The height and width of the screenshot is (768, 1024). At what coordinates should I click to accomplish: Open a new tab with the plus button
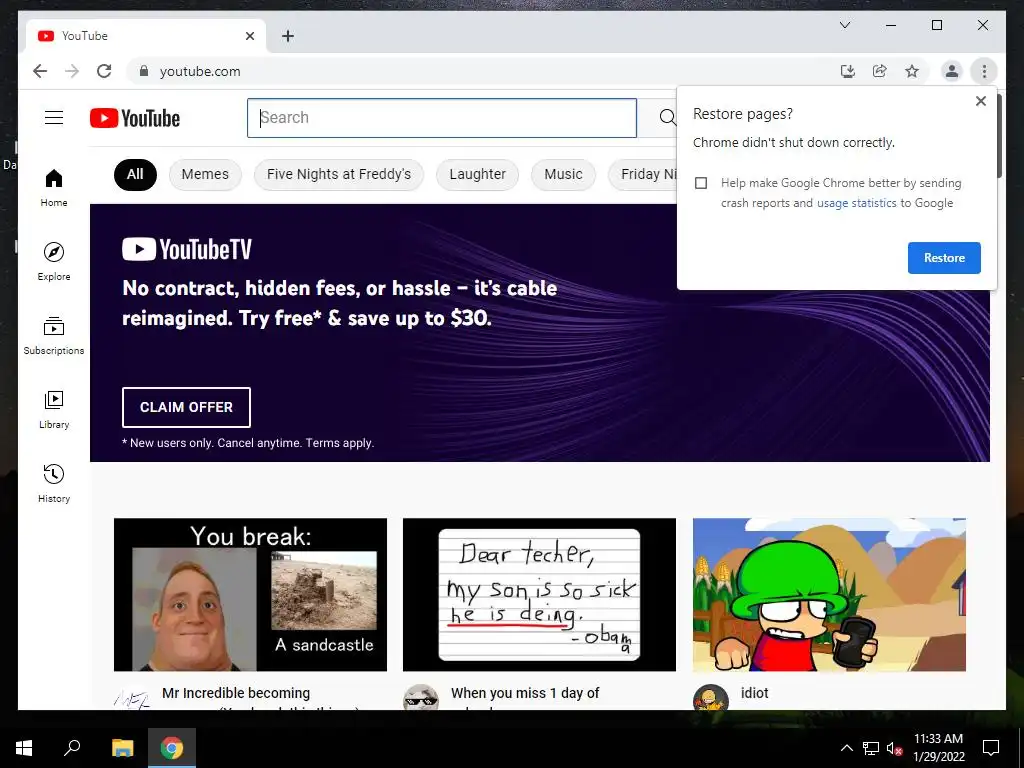pos(287,36)
